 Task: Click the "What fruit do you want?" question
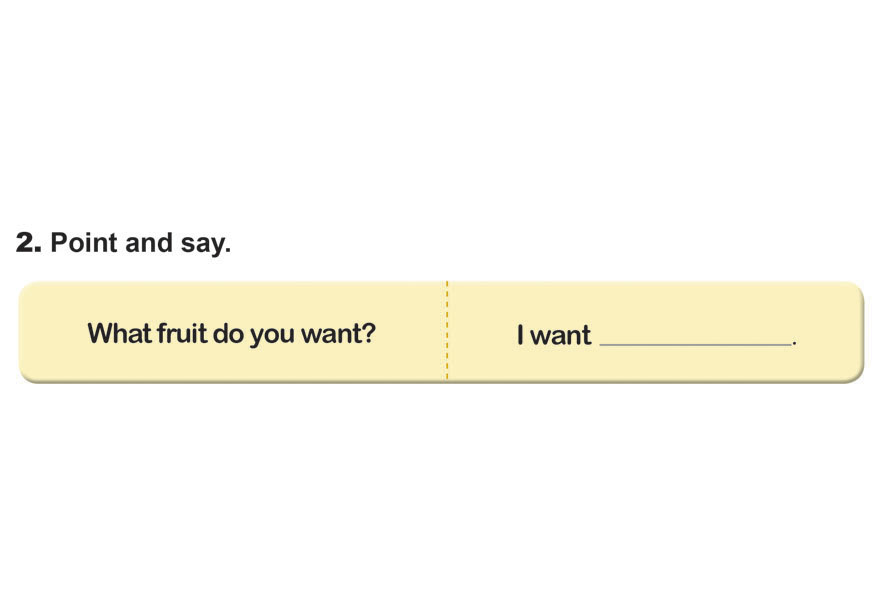pyautogui.click(x=231, y=333)
